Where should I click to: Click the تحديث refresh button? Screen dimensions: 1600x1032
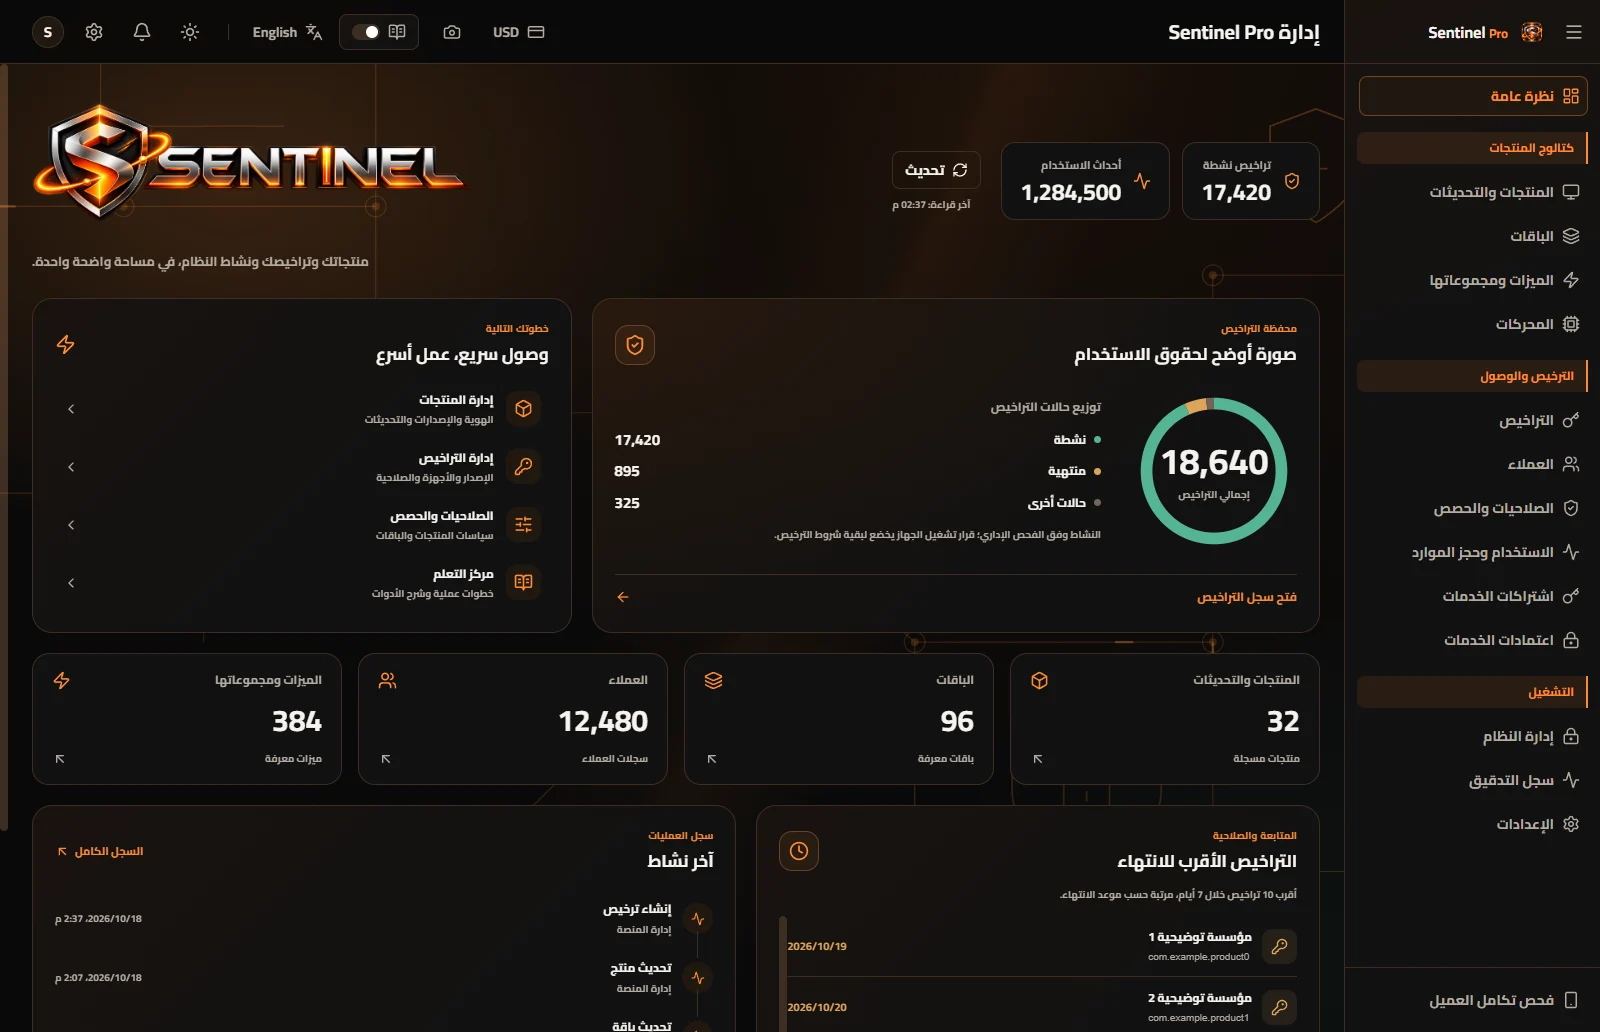(936, 170)
